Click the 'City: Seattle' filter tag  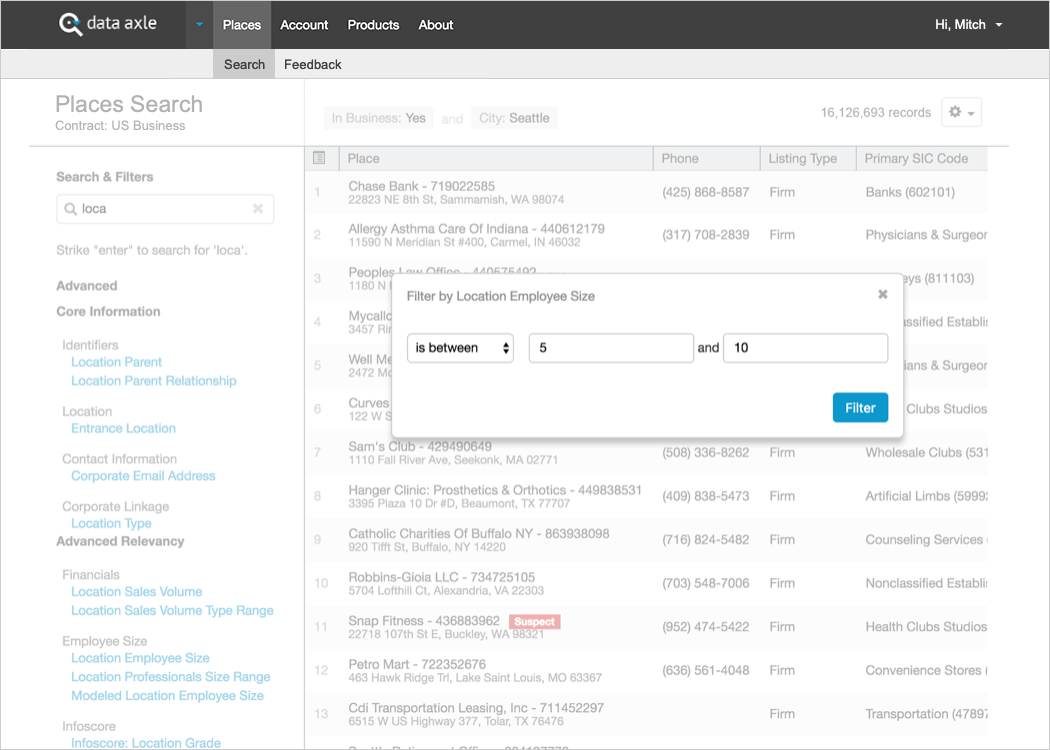pyautogui.click(x=514, y=118)
